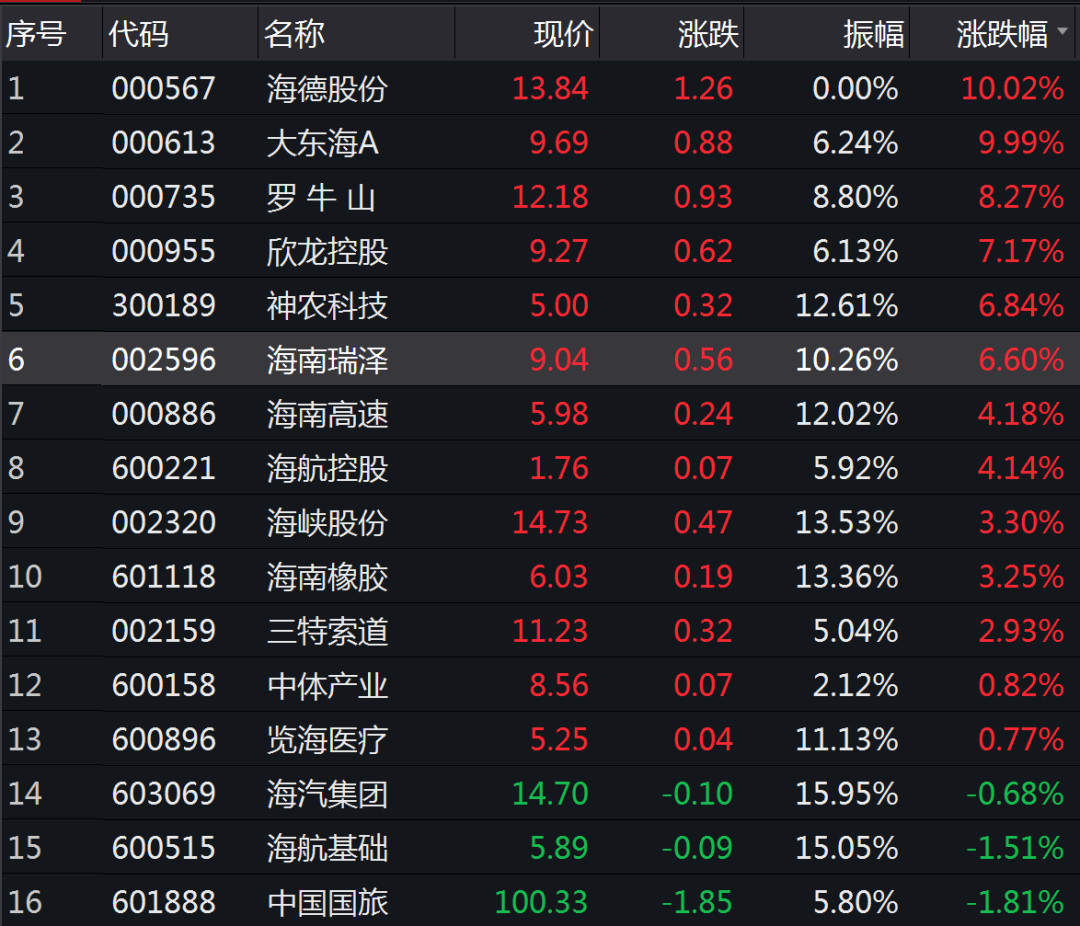1080x926 pixels.
Task: Select stock code 000567
Action: [163, 89]
